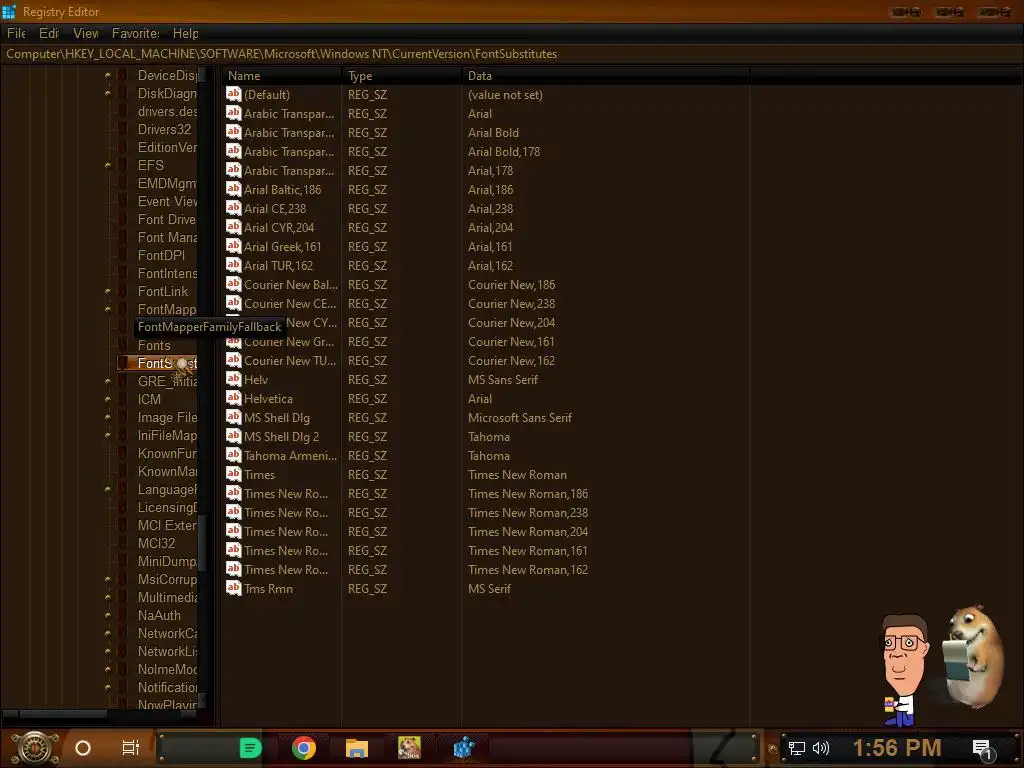Click the ab icon for Arial TUR,162
The width and height of the screenshot is (1024, 768).
point(233,264)
